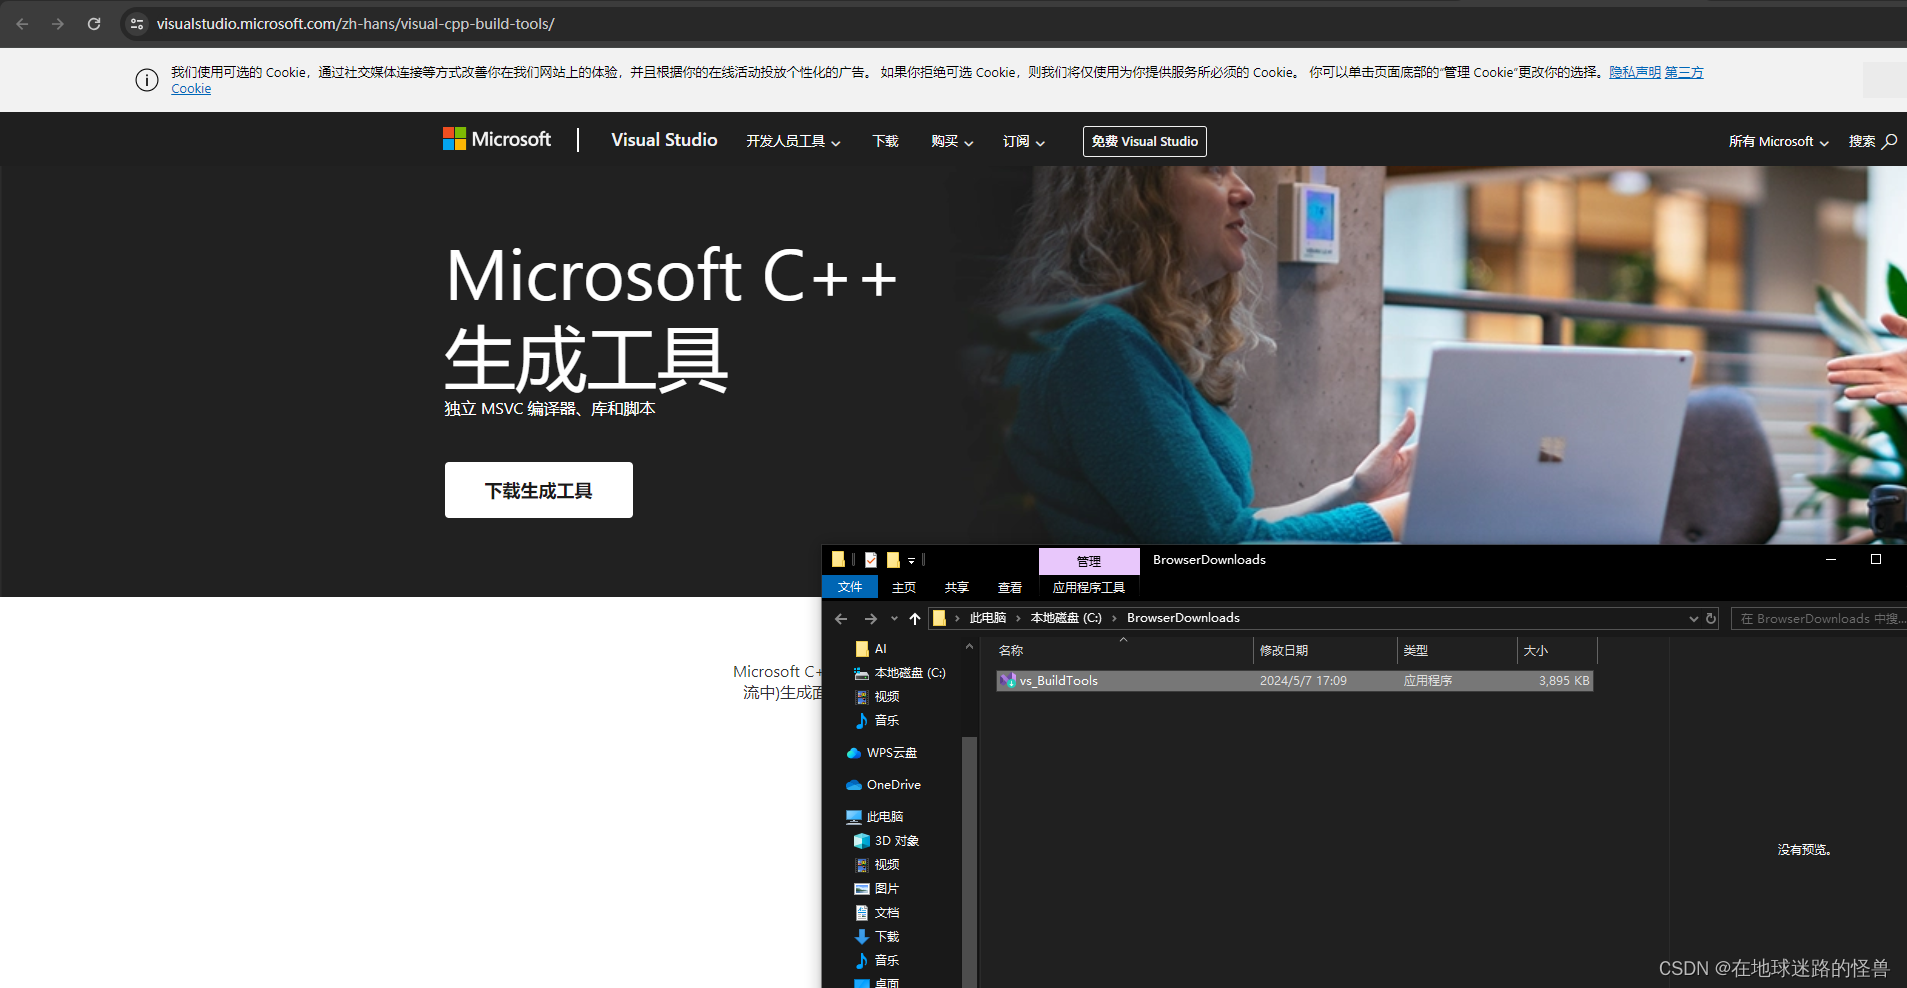
Task: Select 此电脑 in navigation pane
Action: (875, 817)
